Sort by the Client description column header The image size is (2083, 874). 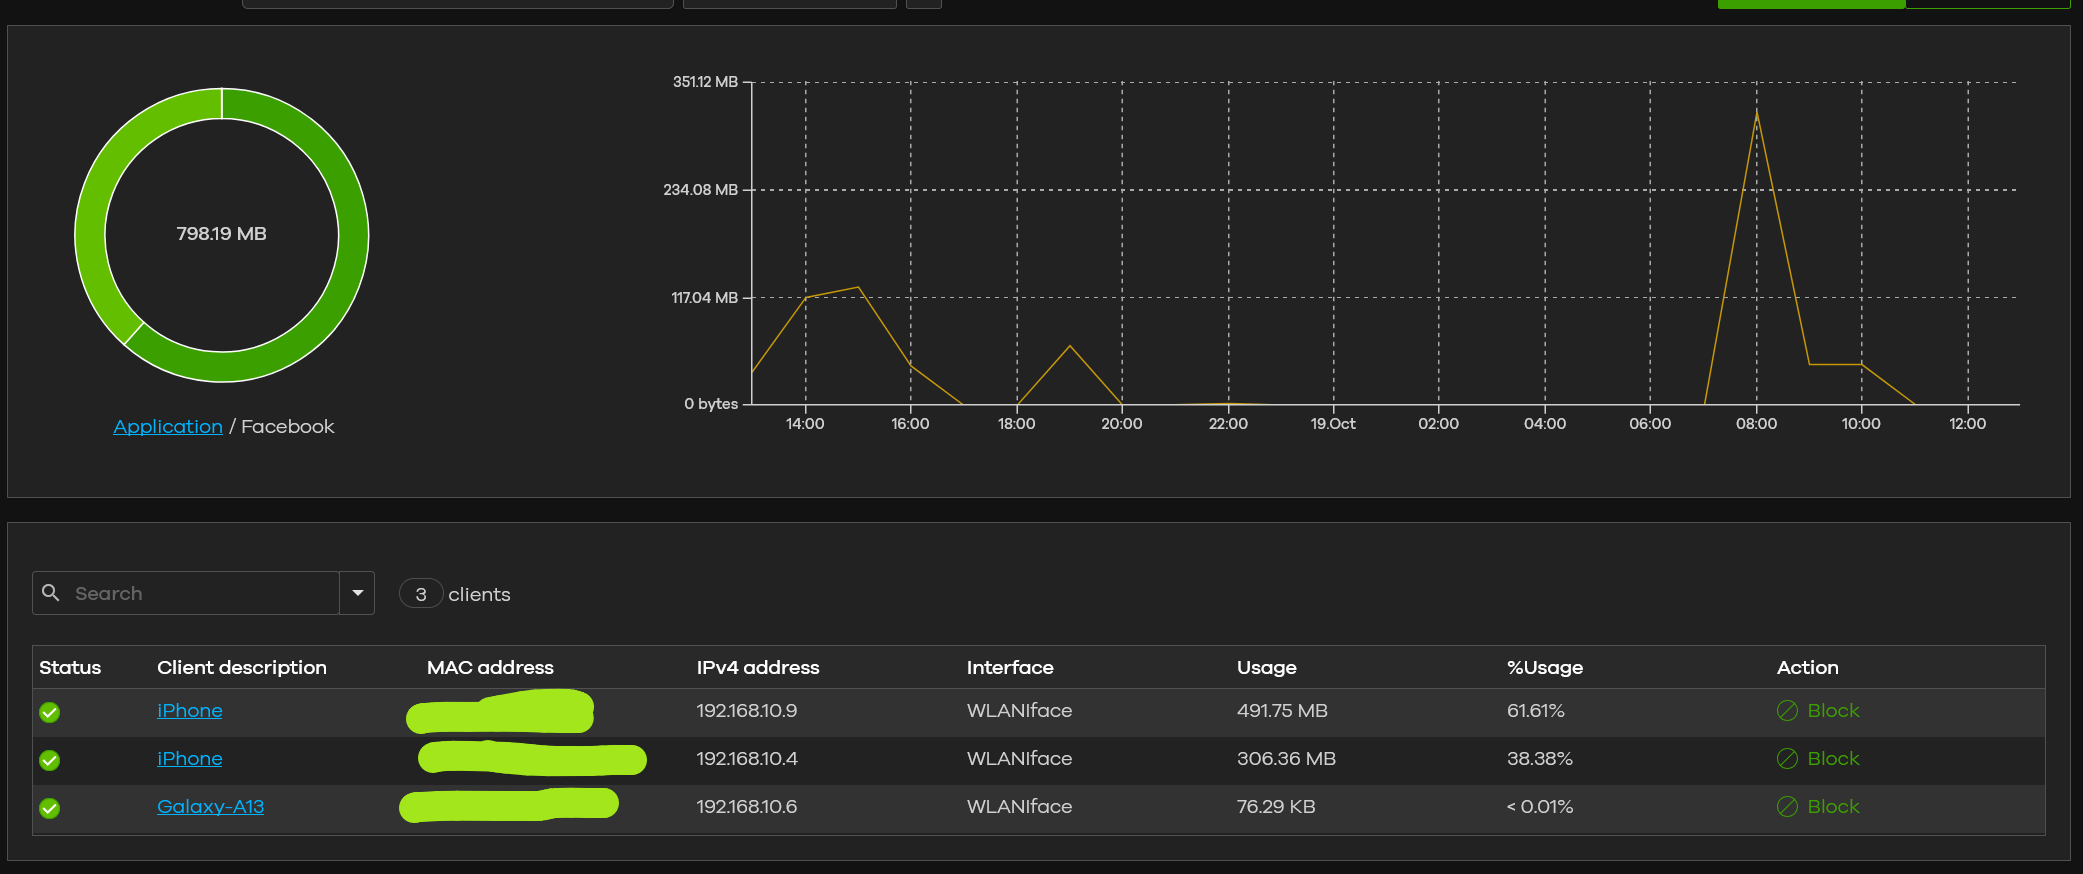(x=242, y=668)
